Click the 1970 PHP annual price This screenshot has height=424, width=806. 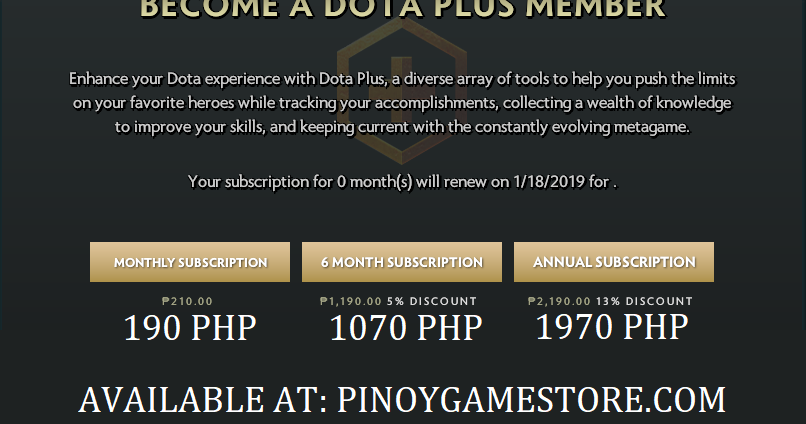click(612, 327)
